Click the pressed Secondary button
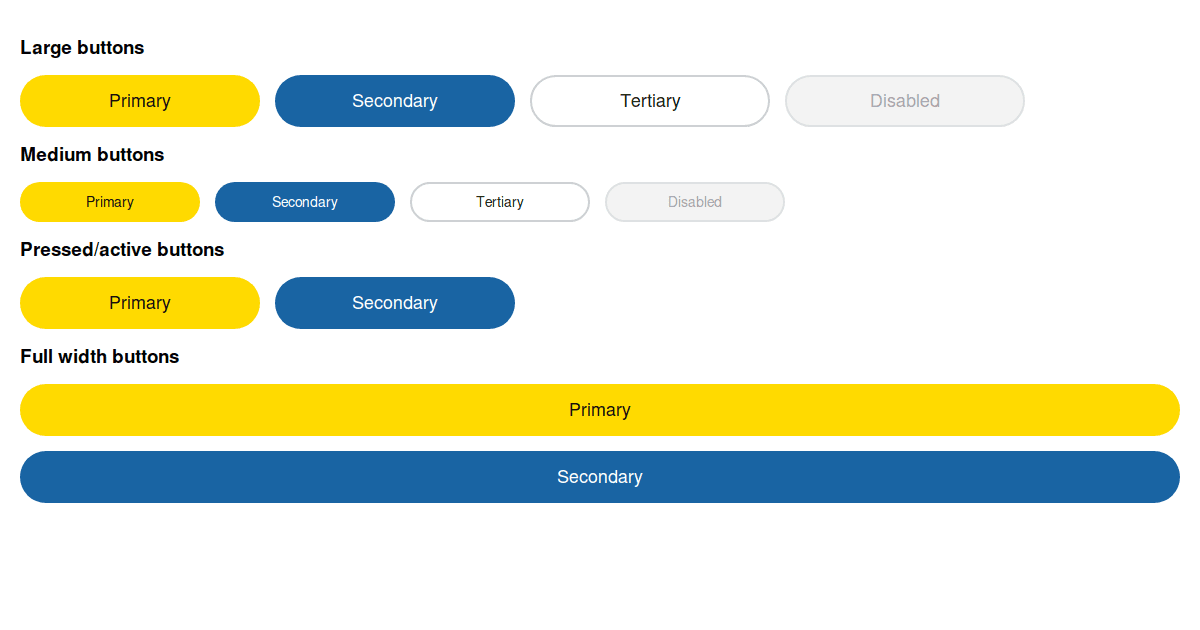1200x630 pixels. tap(395, 303)
